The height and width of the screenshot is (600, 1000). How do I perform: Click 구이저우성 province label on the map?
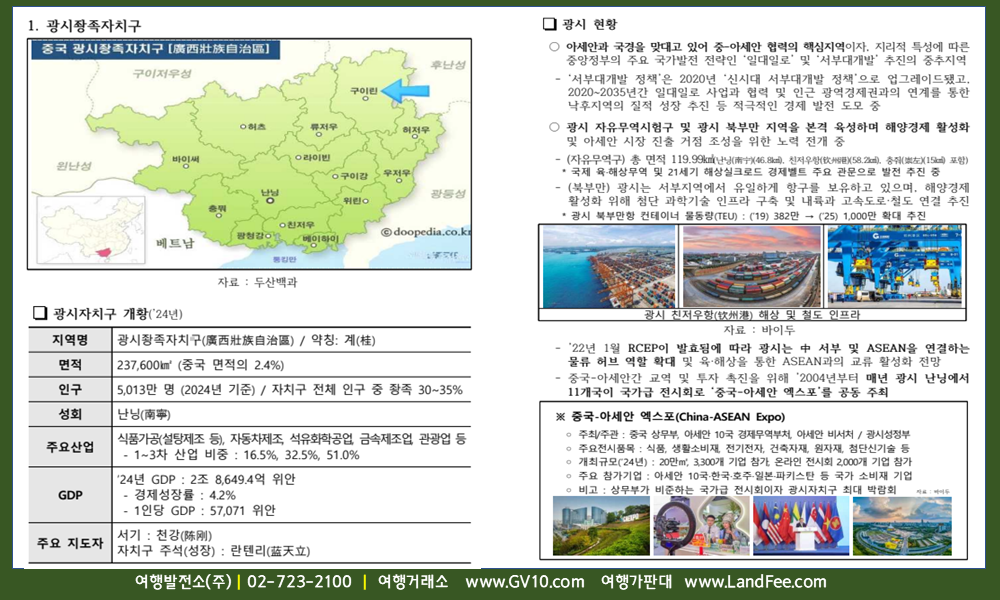[x=162, y=73]
